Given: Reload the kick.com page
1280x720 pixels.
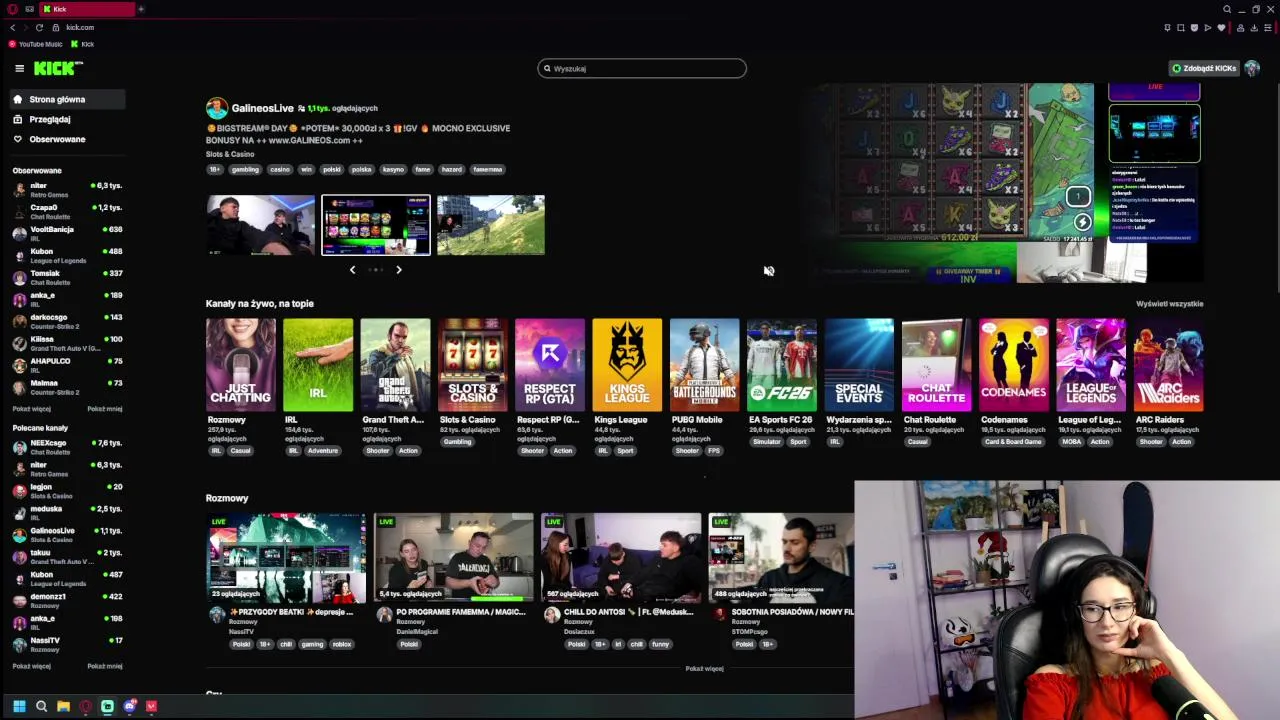Looking at the screenshot, I should (39, 27).
